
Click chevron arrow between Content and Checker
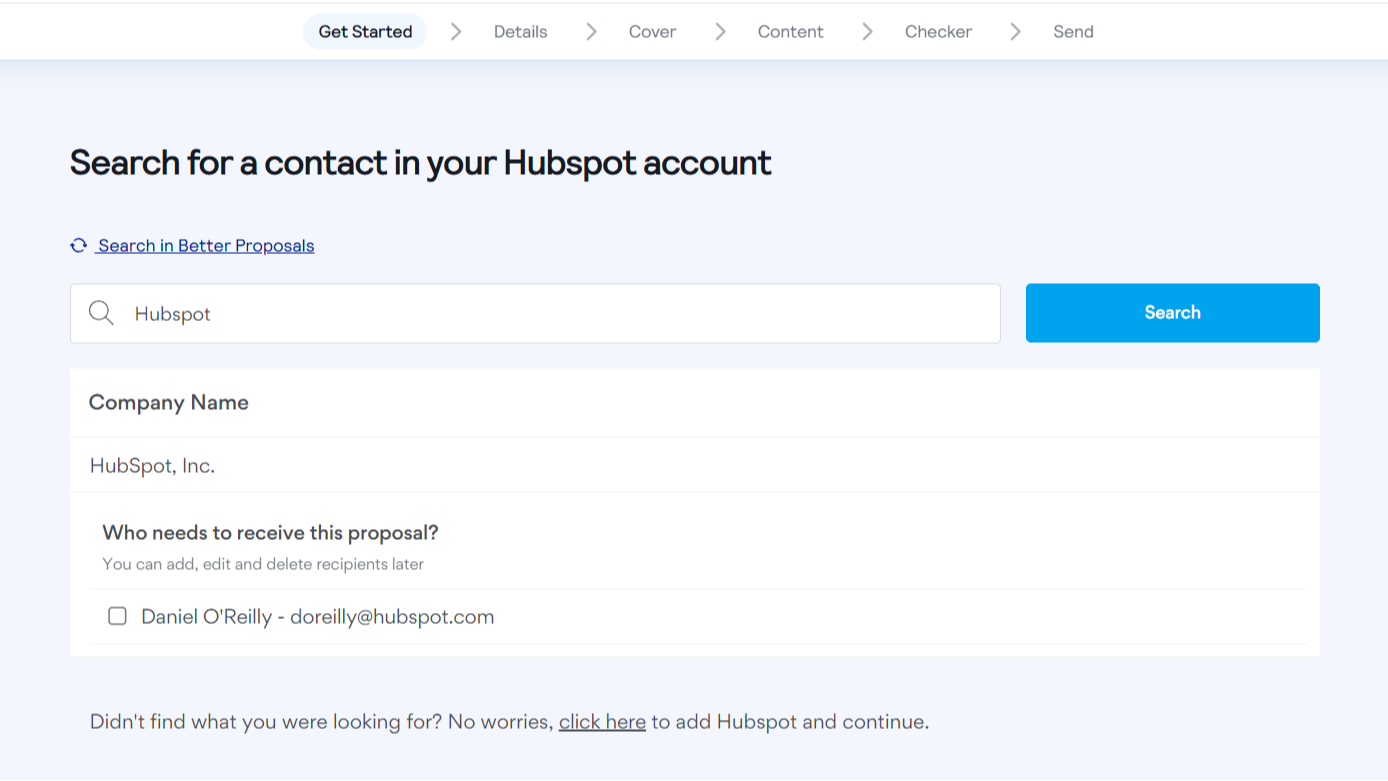pyautogui.click(x=867, y=32)
